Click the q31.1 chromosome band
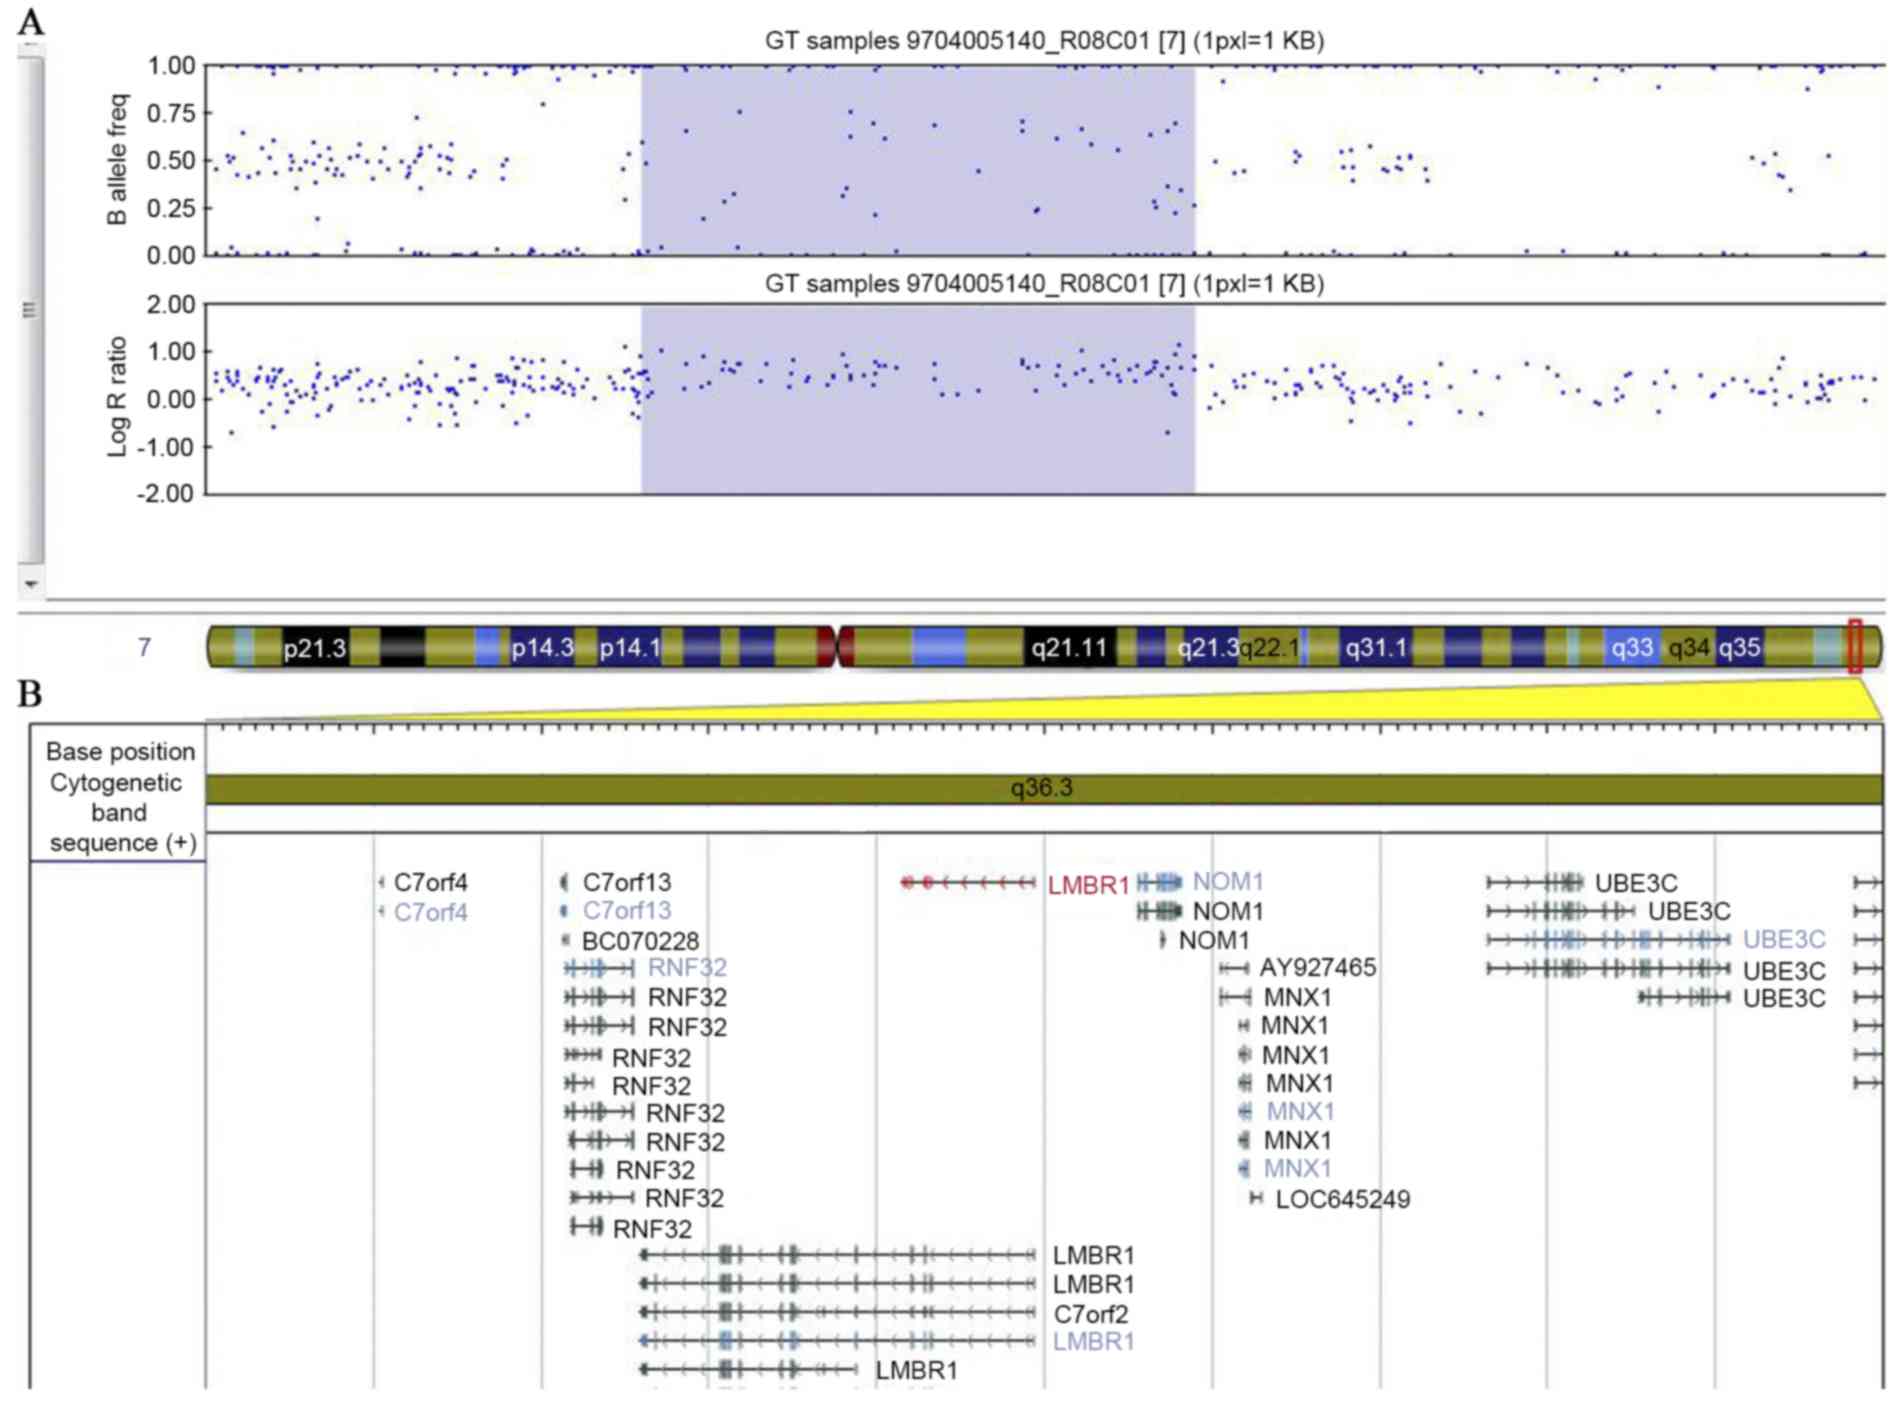The height and width of the screenshot is (1401, 1898). coord(1376,648)
